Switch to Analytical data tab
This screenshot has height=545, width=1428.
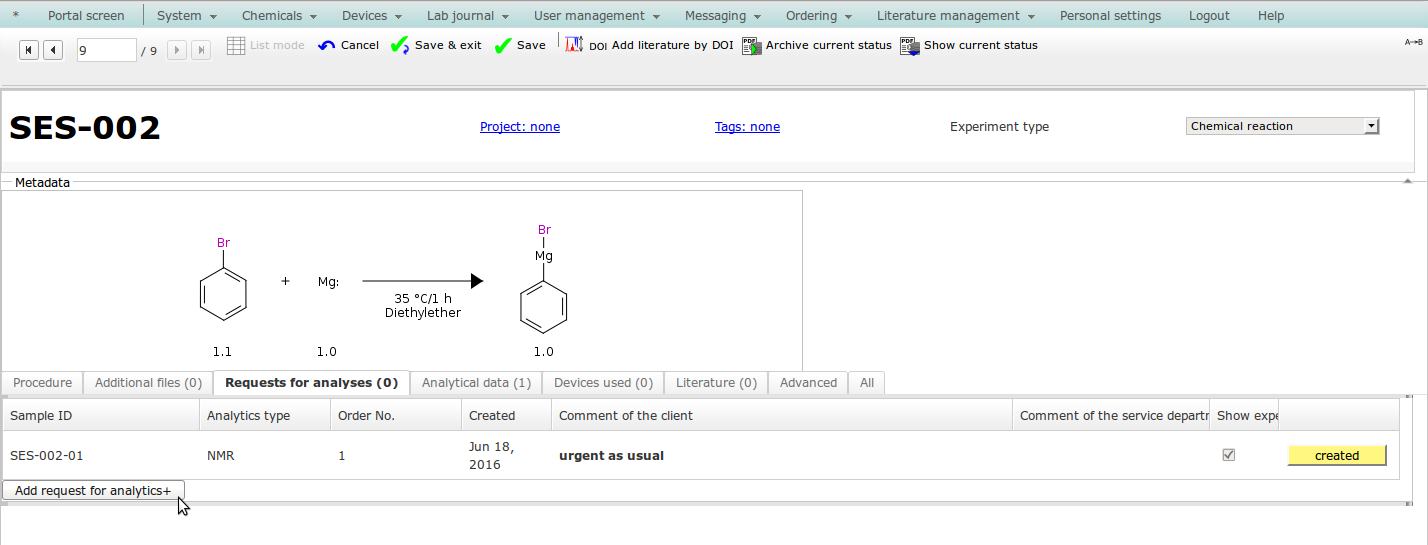pyautogui.click(x=476, y=383)
